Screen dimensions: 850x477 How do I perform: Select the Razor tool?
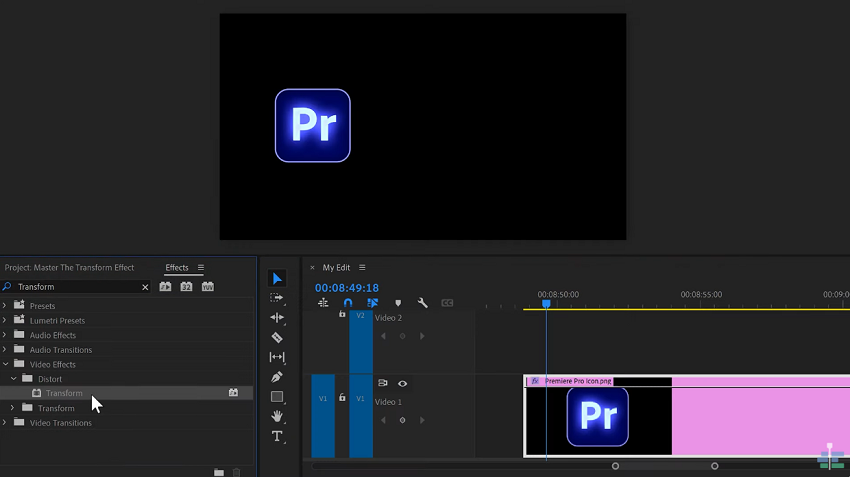click(x=276, y=337)
